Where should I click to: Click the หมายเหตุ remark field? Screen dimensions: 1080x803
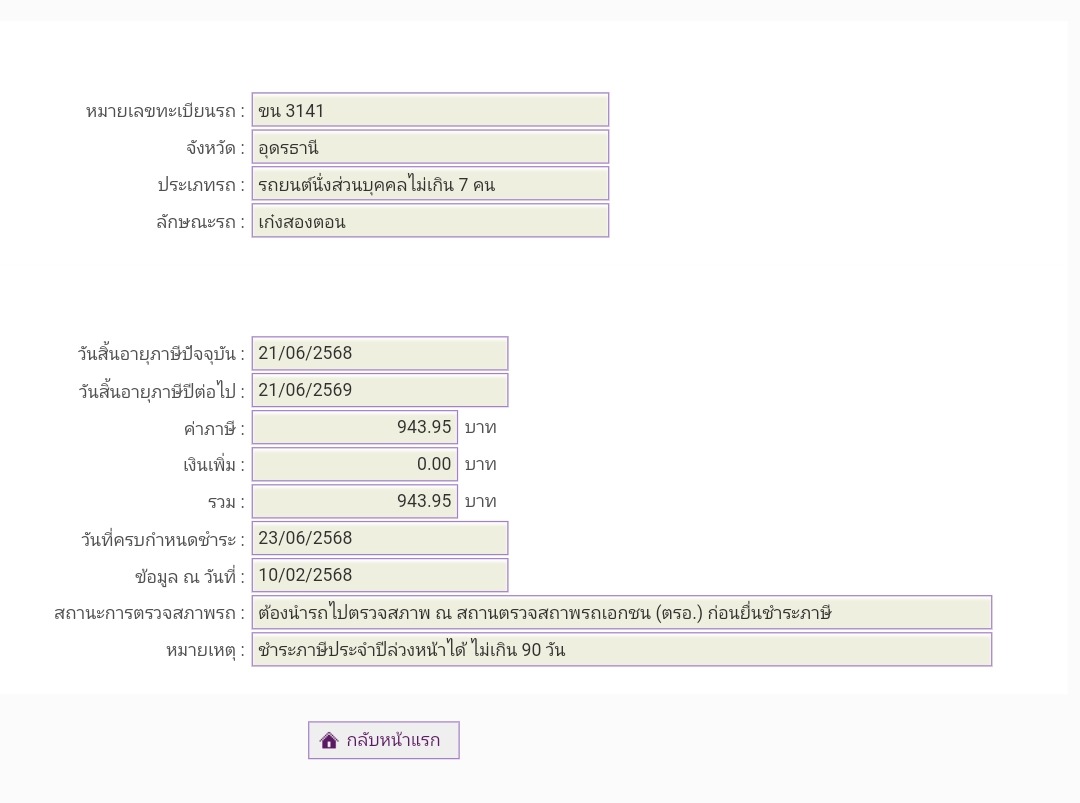click(x=621, y=649)
